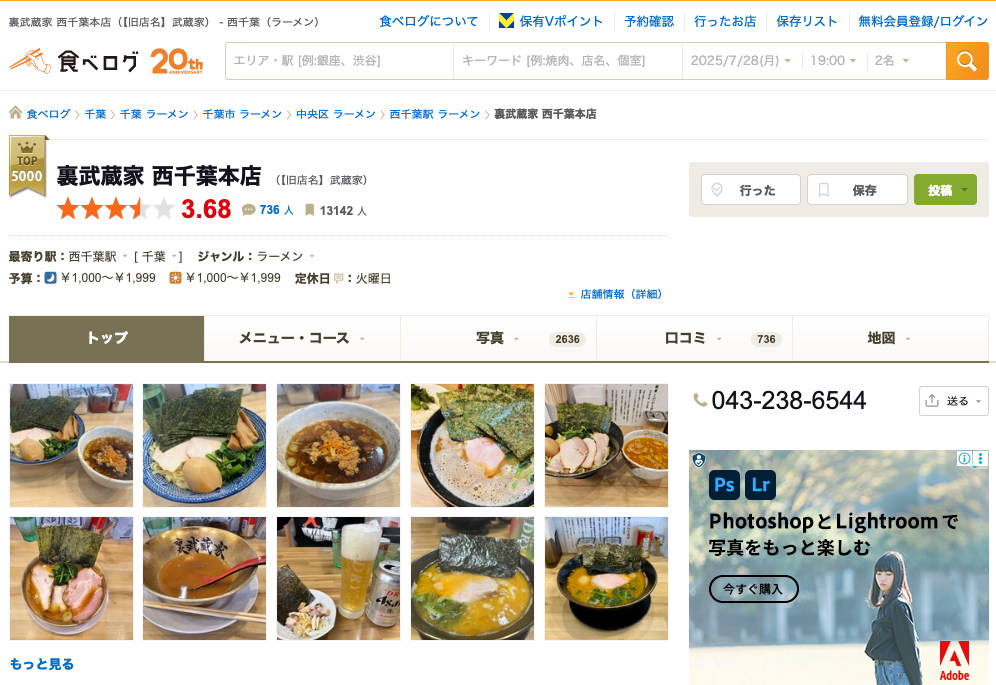Open the reservation date dropdown
The image size is (996, 685).
(x=741, y=60)
